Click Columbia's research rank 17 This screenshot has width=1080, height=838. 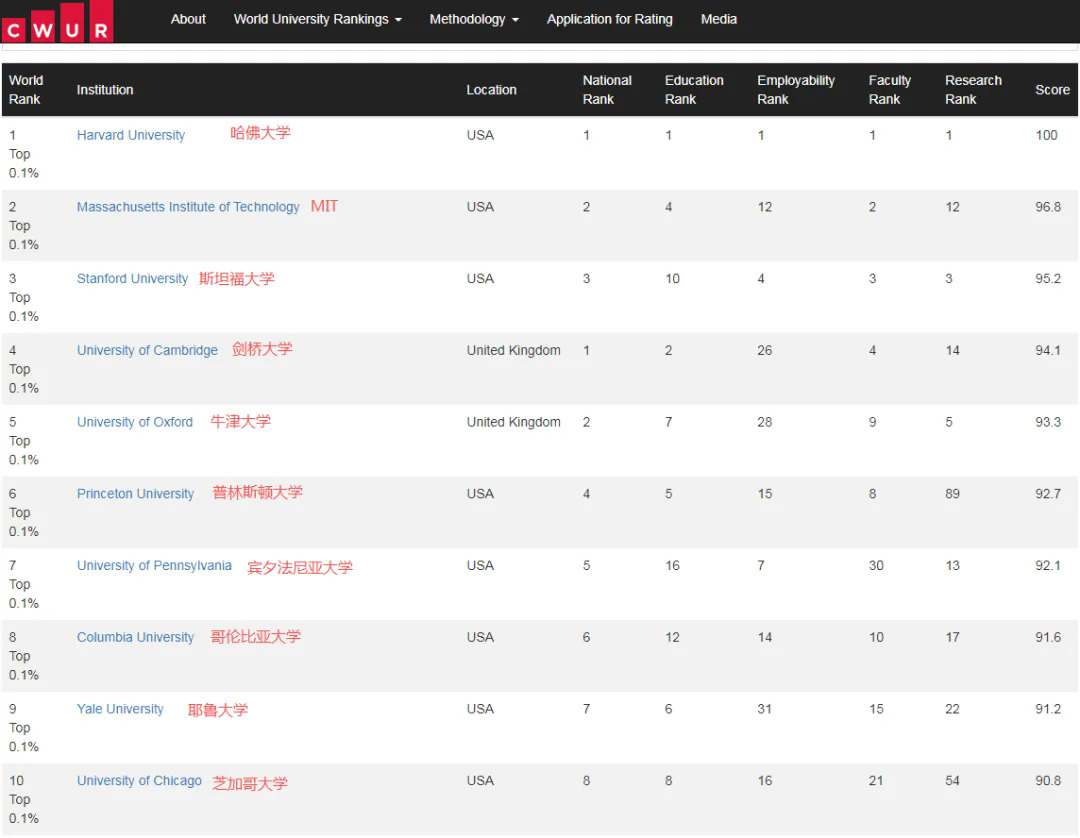coord(952,637)
